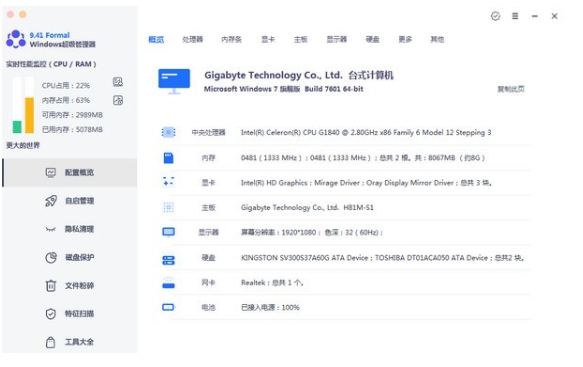
Task: Switch to the 处理器 tab
Action: [x=193, y=39]
